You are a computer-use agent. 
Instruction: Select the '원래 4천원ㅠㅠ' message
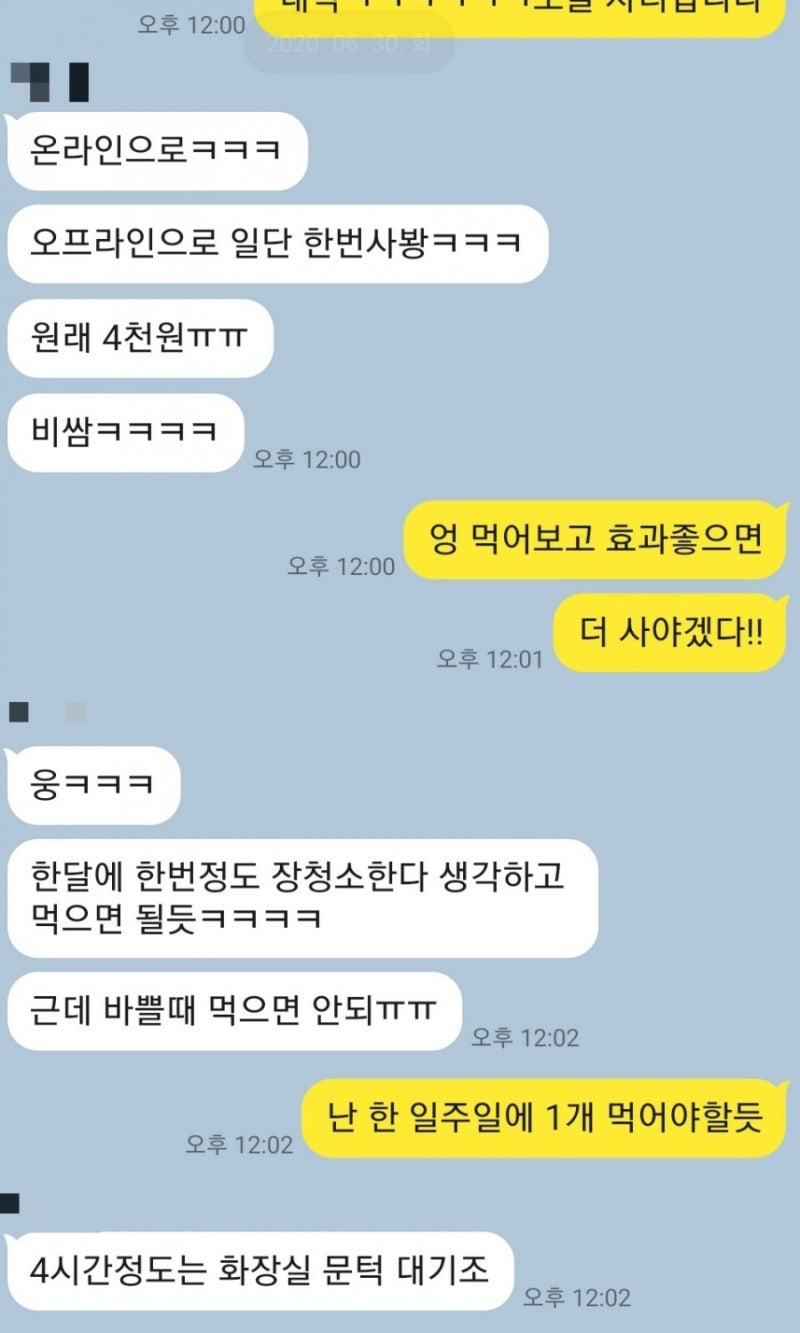[140, 338]
